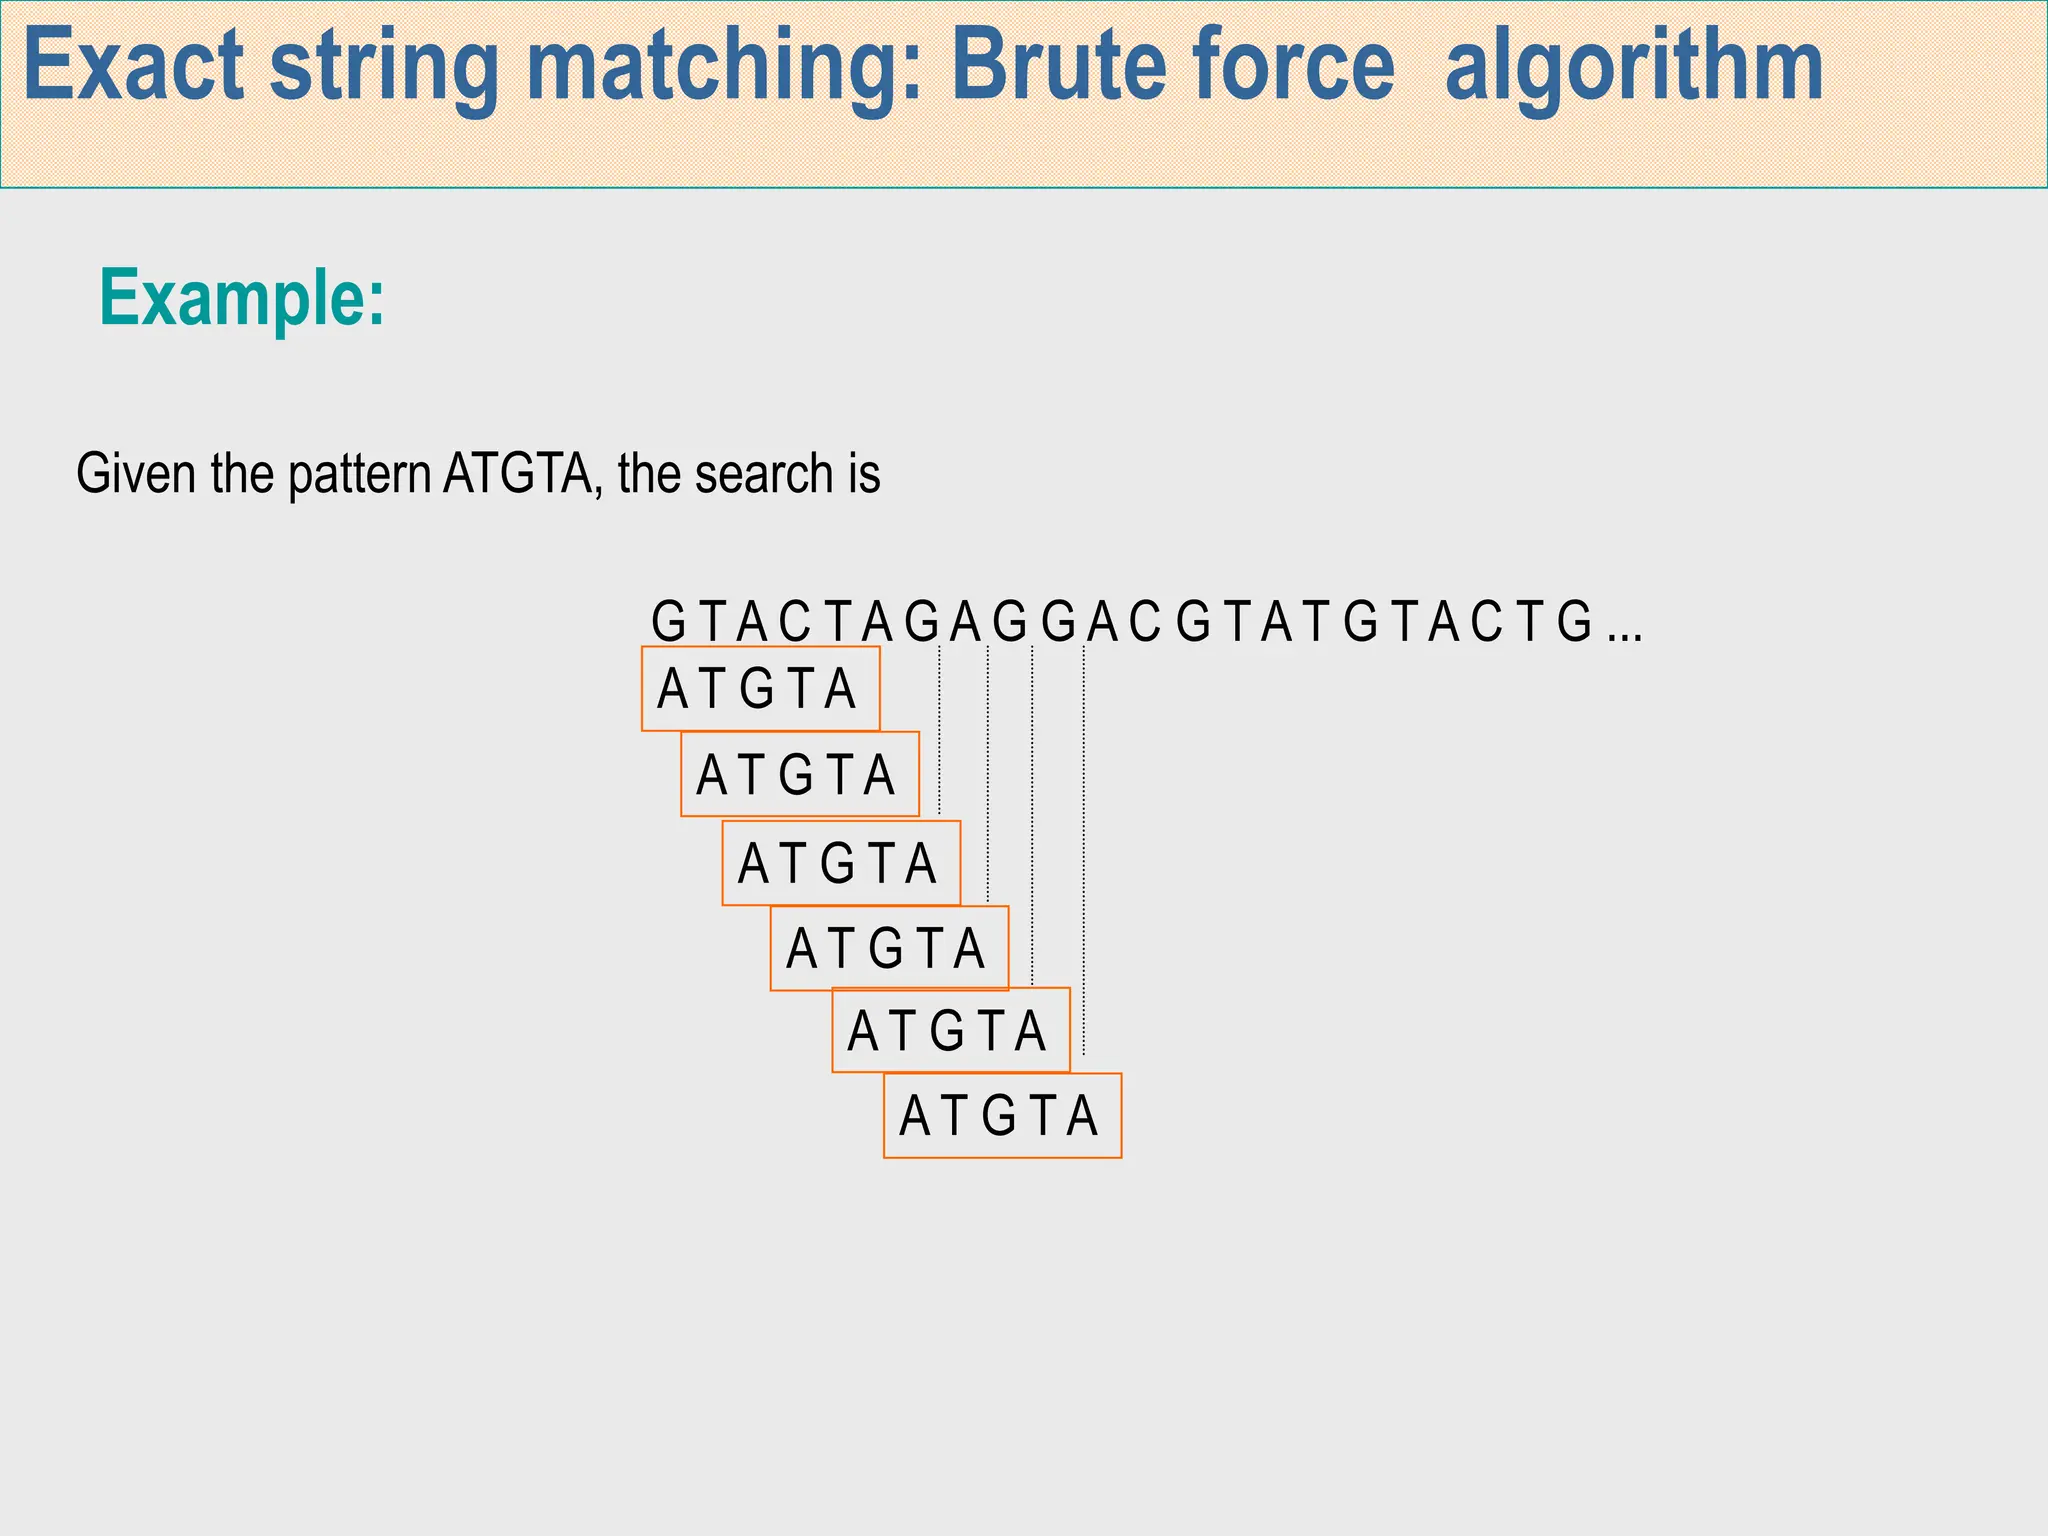
Task: Select the fifth ATGTA box from the top
Action: pos(951,1031)
